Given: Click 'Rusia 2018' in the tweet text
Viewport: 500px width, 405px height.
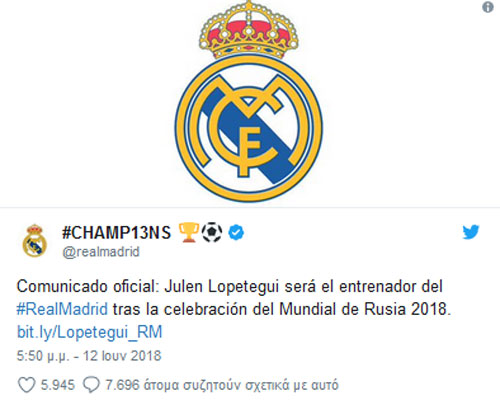Looking at the screenshot, I should (x=407, y=309).
